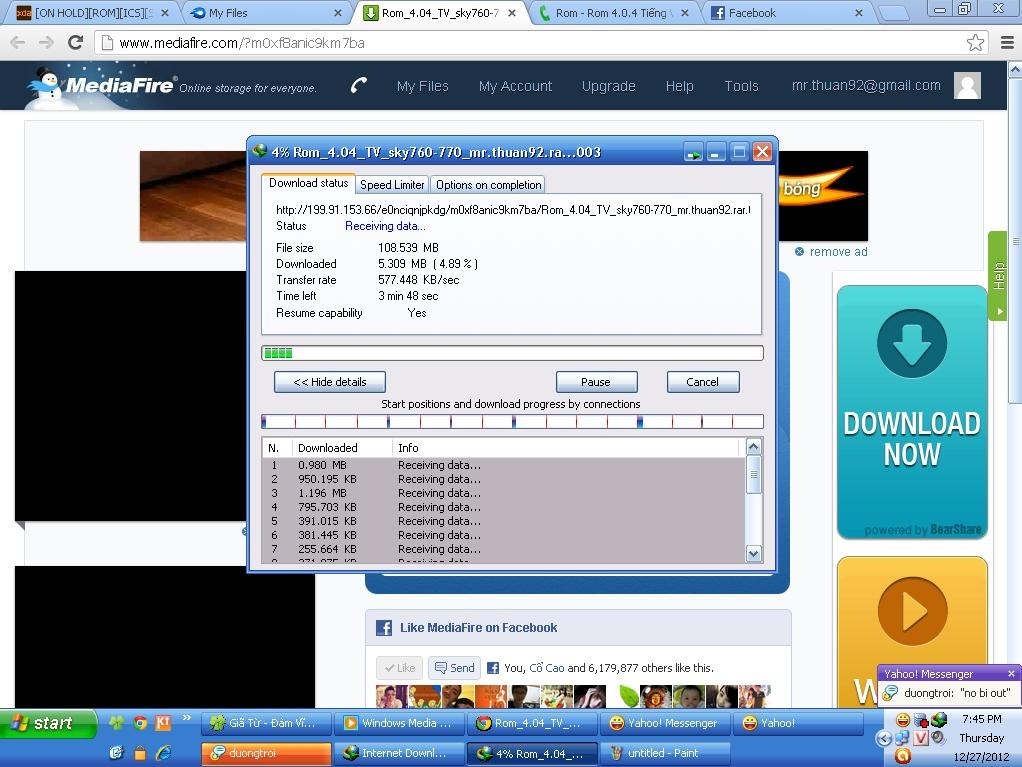This screenshot has height=767, width=1022.
Task: Open the Options on completion tab
Action: coord(488,185)
